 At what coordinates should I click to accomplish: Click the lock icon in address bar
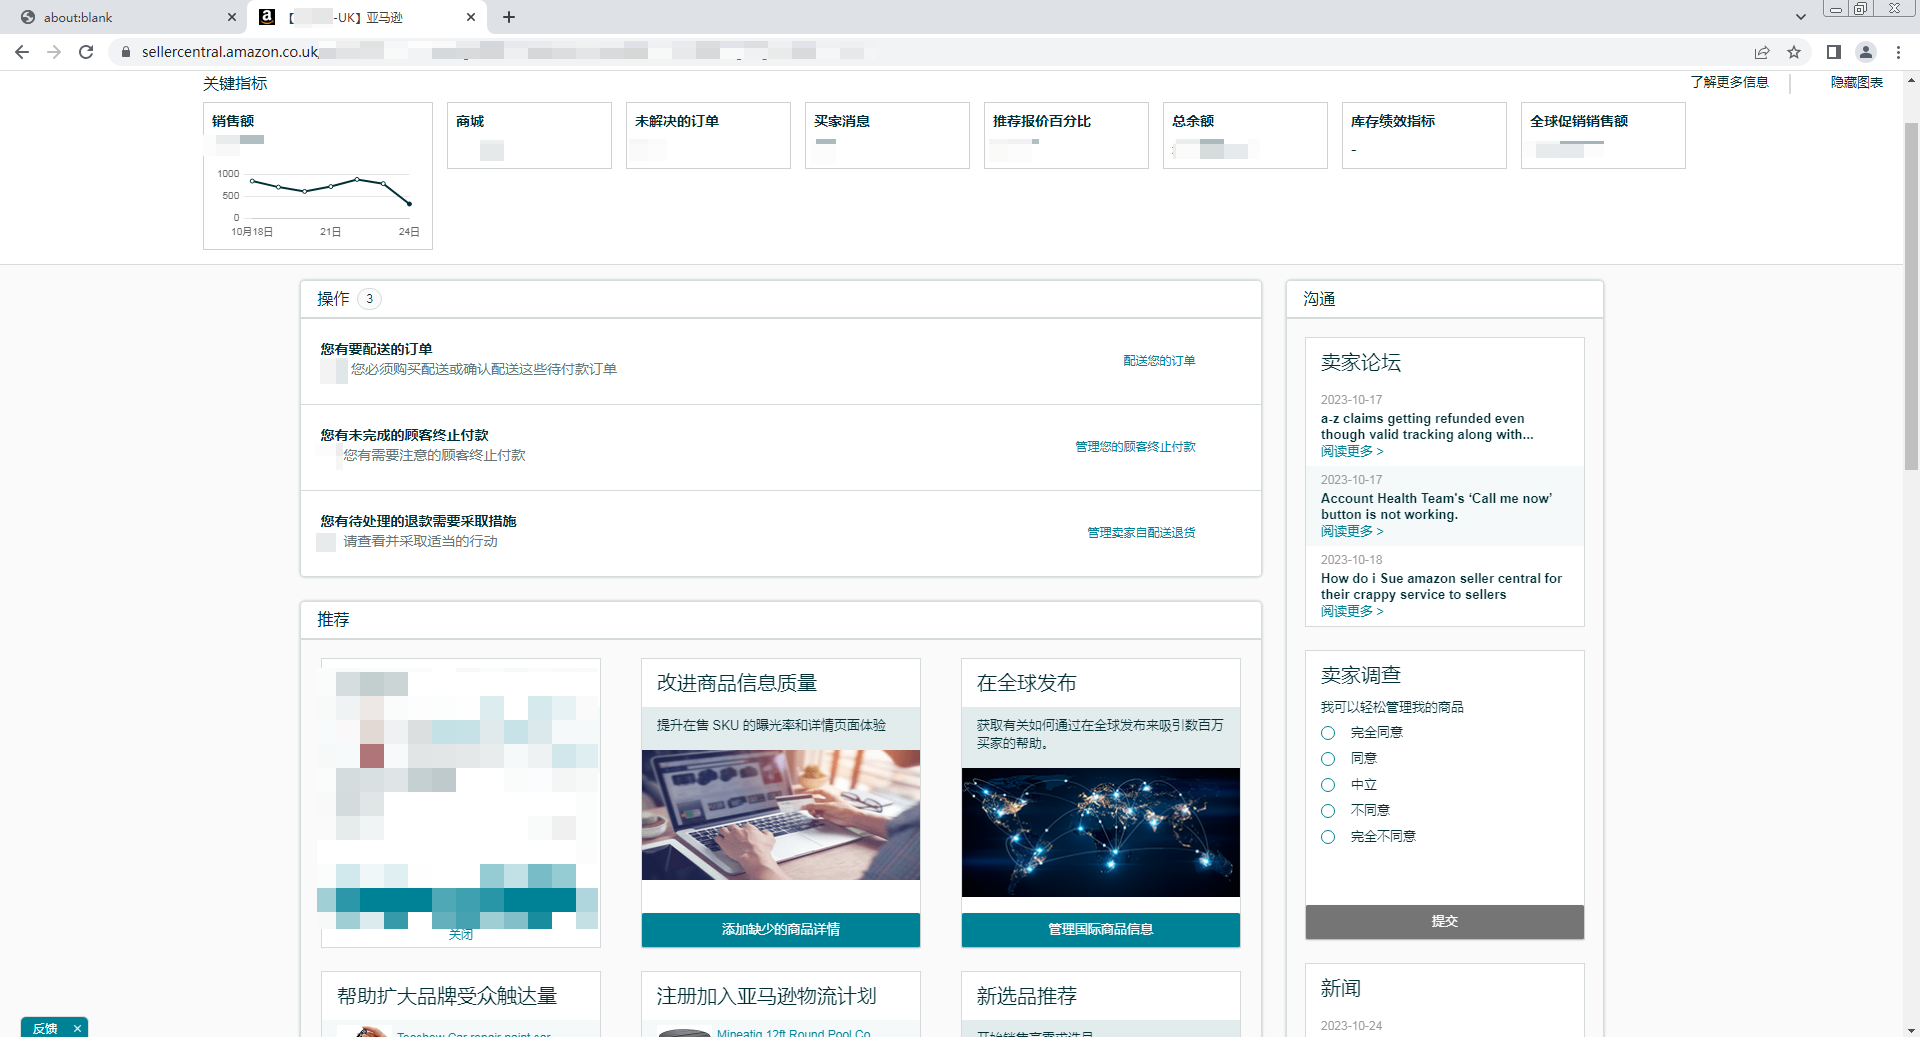tap(126, 52)
